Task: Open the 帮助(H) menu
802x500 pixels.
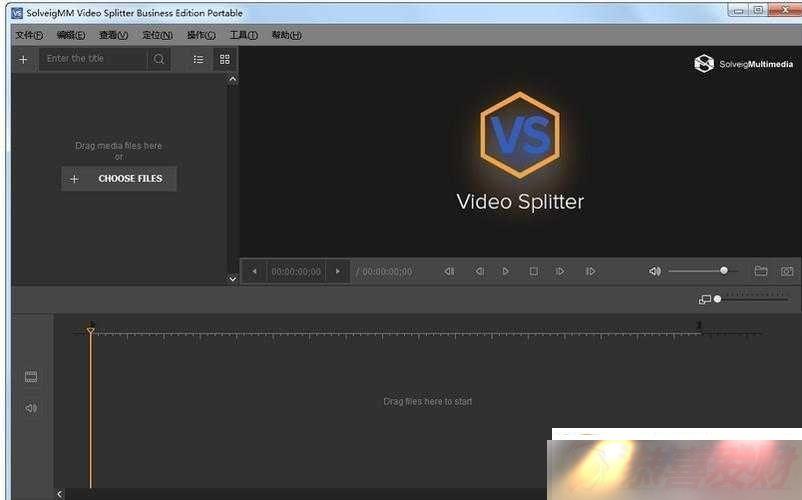Action: click(286, 35)
